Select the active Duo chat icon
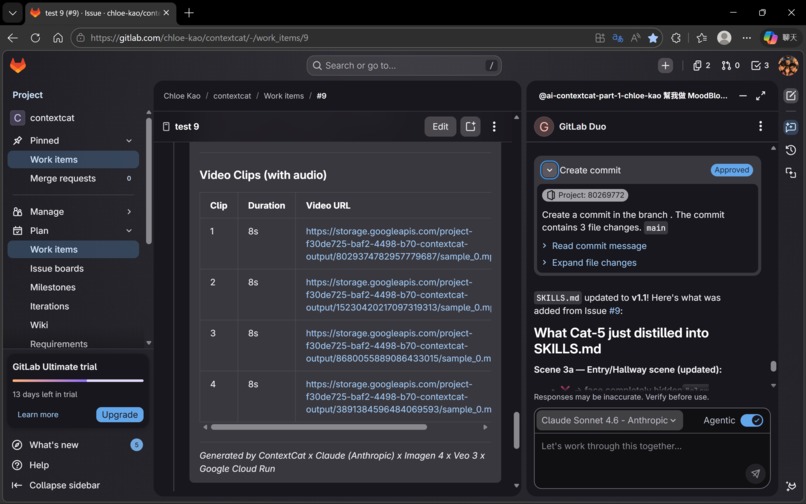Image resolution: width=806 pixels, height=504 pixels. (x=791, y=127)
